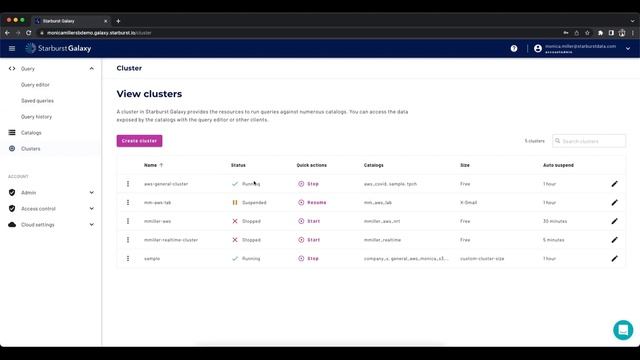This screenshot has width=640, height=360.
Task: Edit sample cluster with pencil icon
Action: (614, 259)
